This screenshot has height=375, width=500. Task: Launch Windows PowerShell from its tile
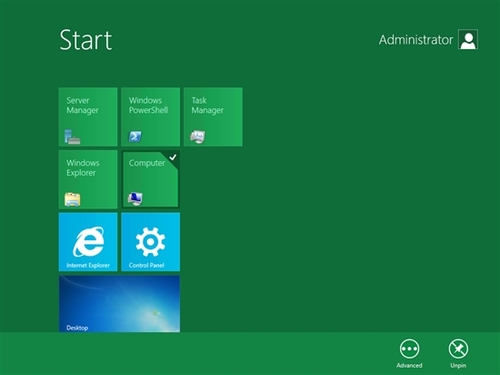coord(151,117)
